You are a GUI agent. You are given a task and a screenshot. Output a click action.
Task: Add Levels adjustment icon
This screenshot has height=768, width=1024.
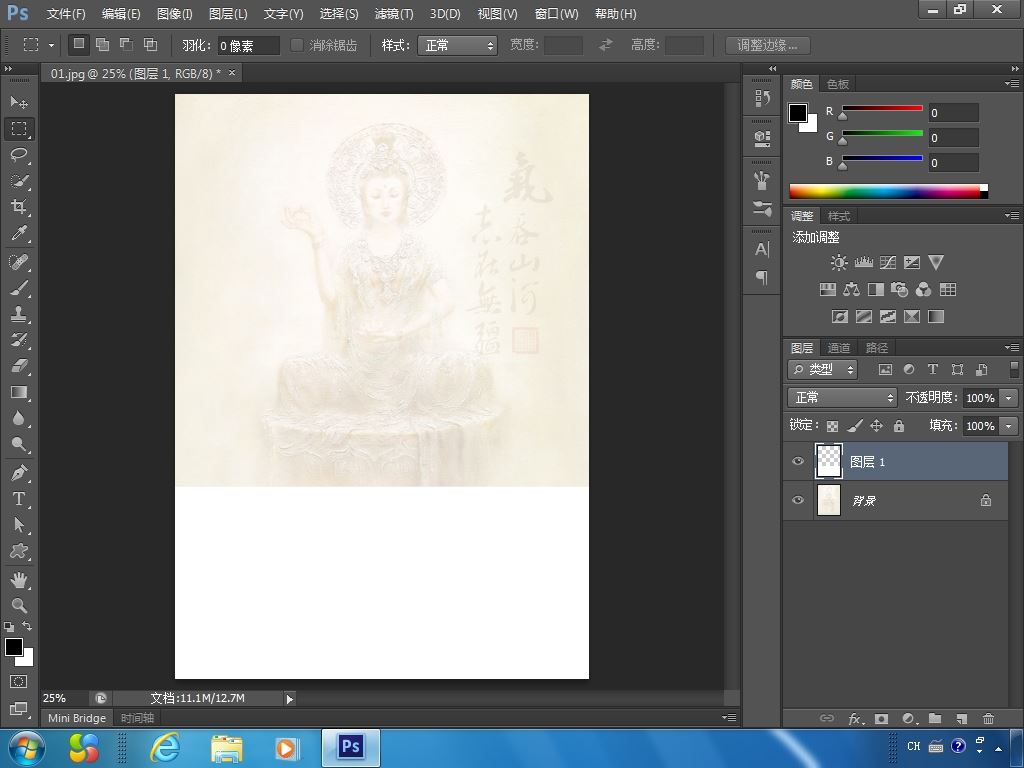863,263
